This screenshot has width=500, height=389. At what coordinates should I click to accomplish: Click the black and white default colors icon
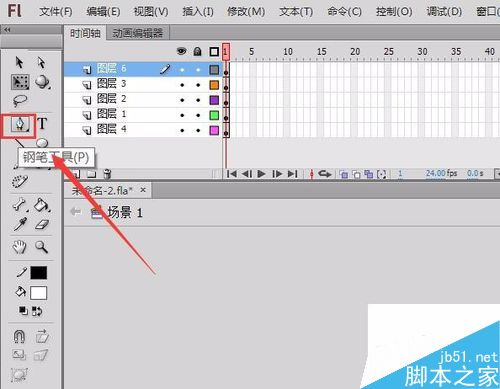pos(23,311)
